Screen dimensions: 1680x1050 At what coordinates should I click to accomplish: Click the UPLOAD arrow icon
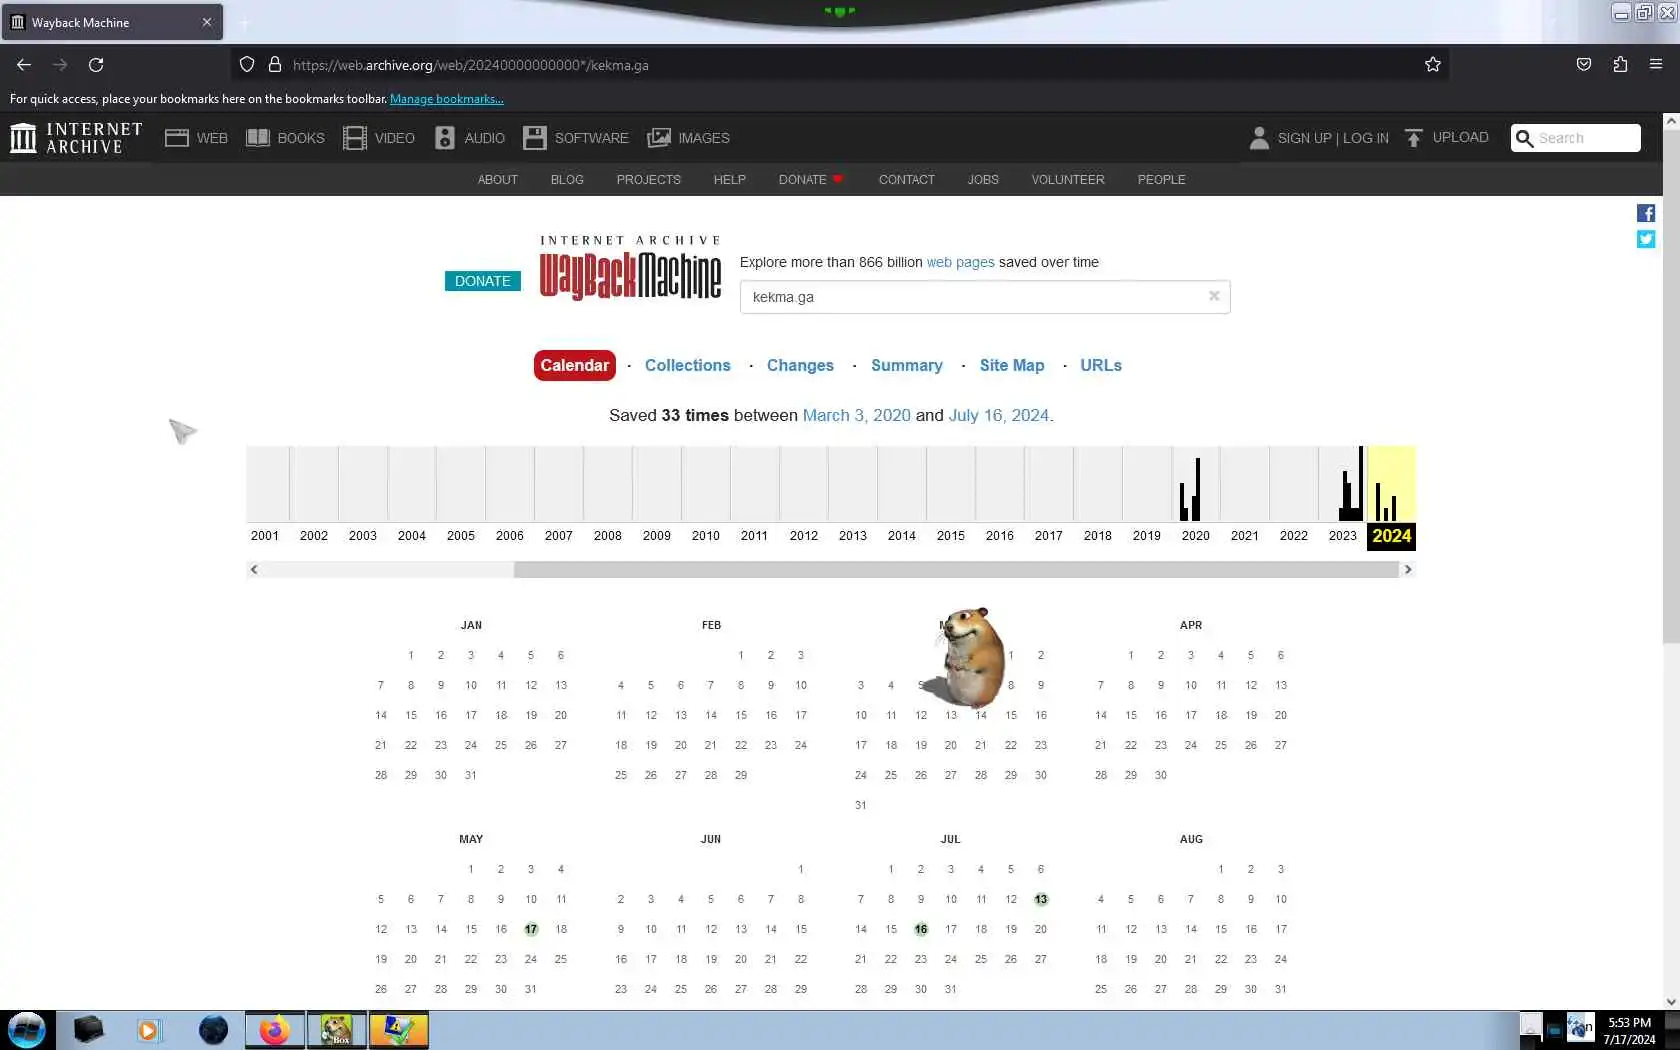coord(1413,138)
